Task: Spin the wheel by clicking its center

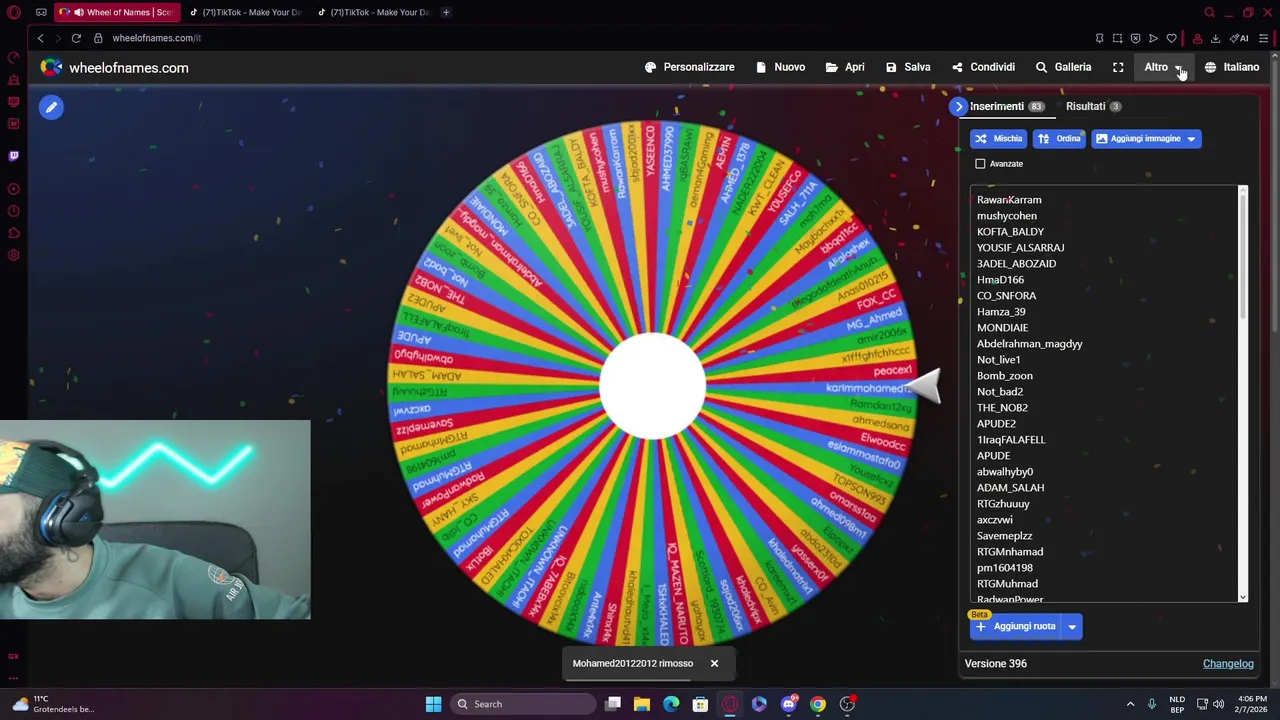Action: tap(652, 386)
